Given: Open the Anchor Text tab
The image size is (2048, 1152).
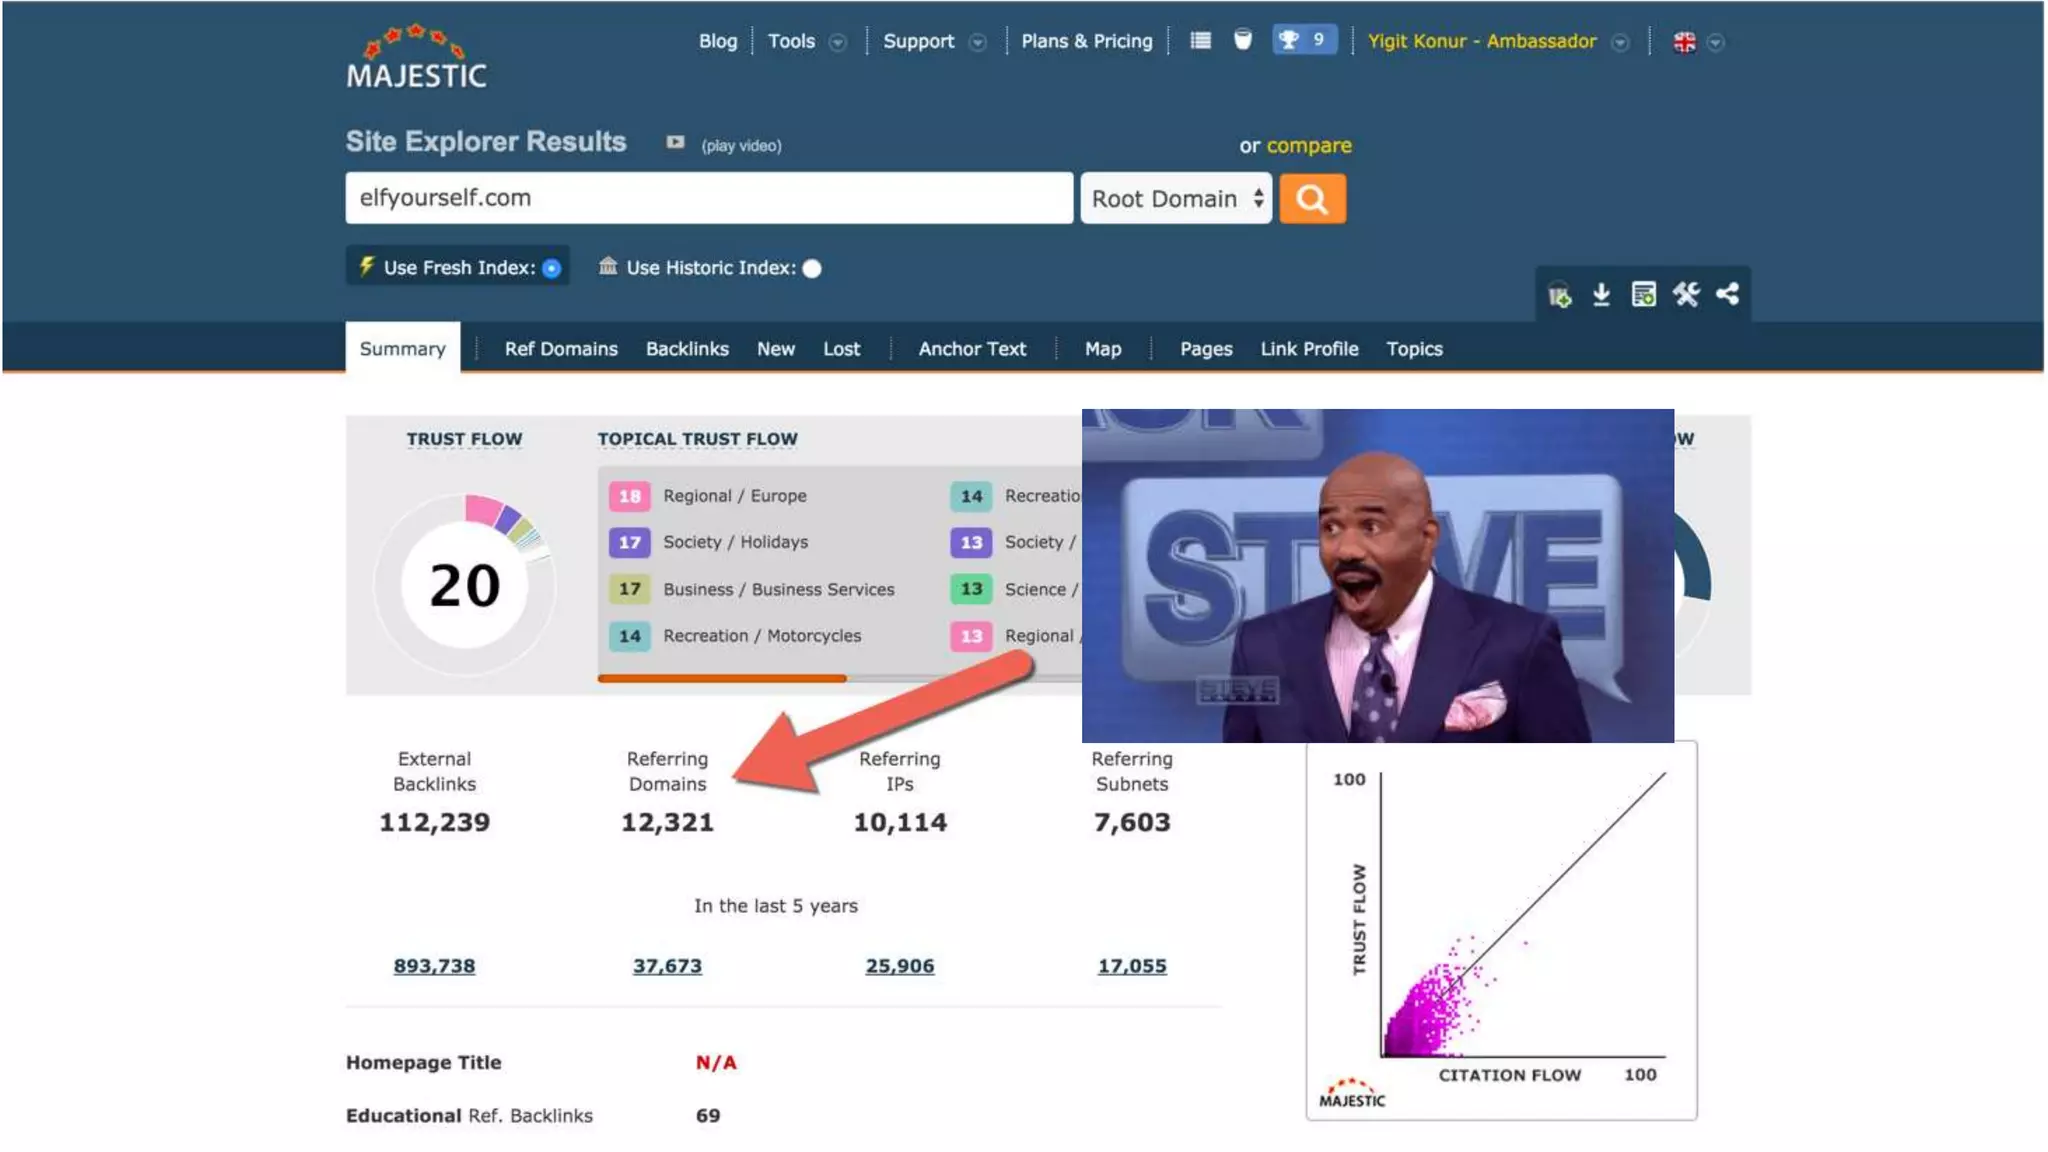Looking at the screenshot, I should click(972, 349).
